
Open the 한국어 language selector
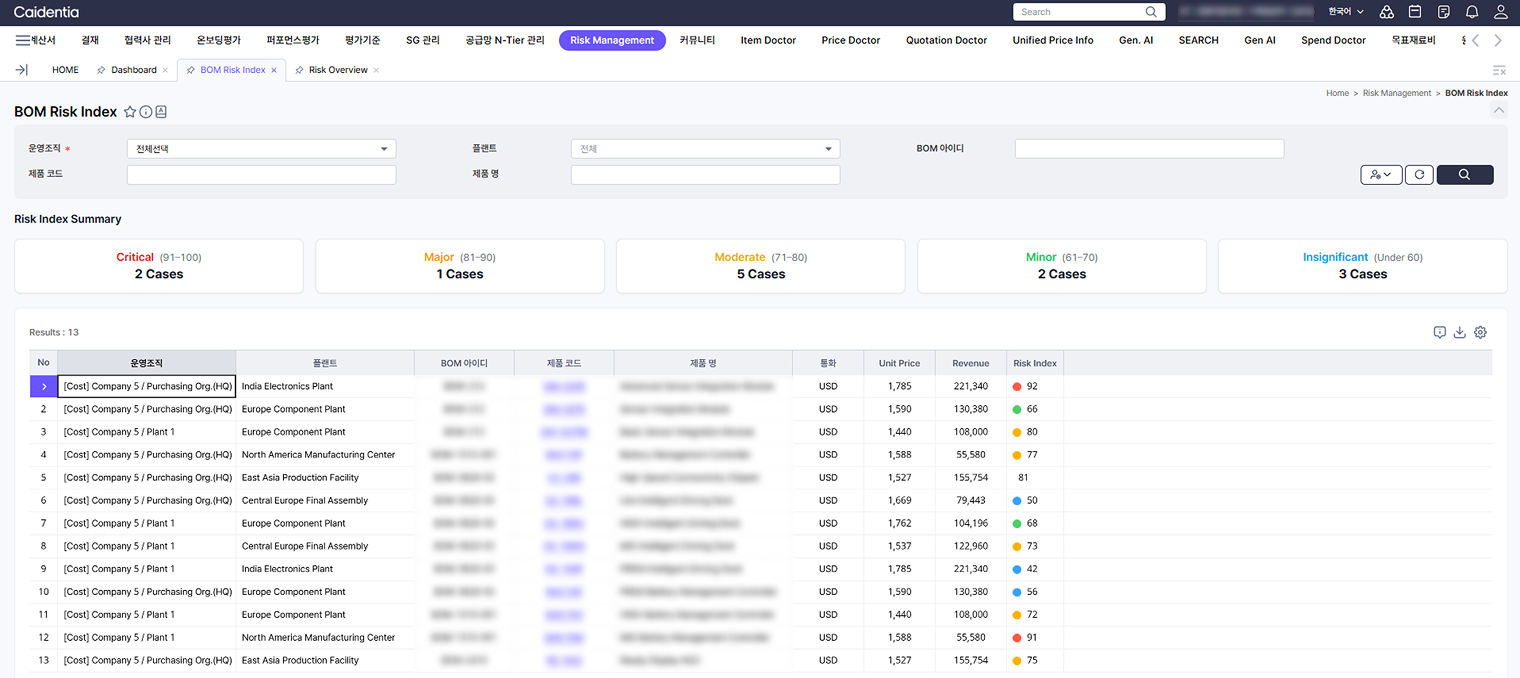point(1345,12)
